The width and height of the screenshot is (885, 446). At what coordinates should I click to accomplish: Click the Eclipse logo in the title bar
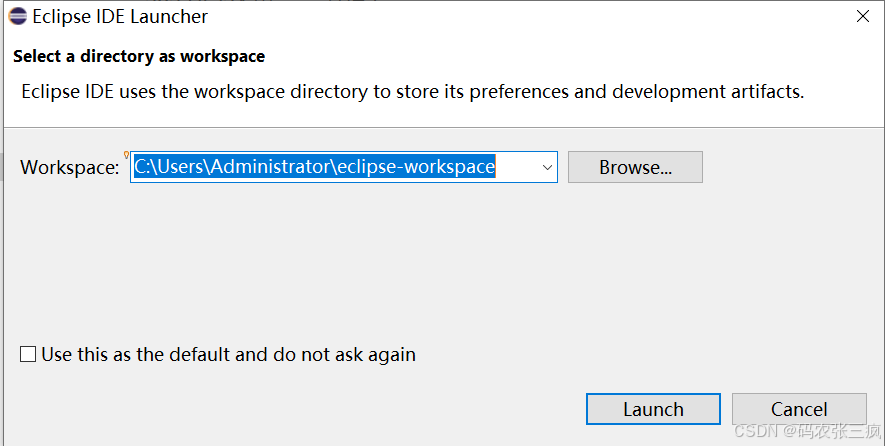coord(17,16)
